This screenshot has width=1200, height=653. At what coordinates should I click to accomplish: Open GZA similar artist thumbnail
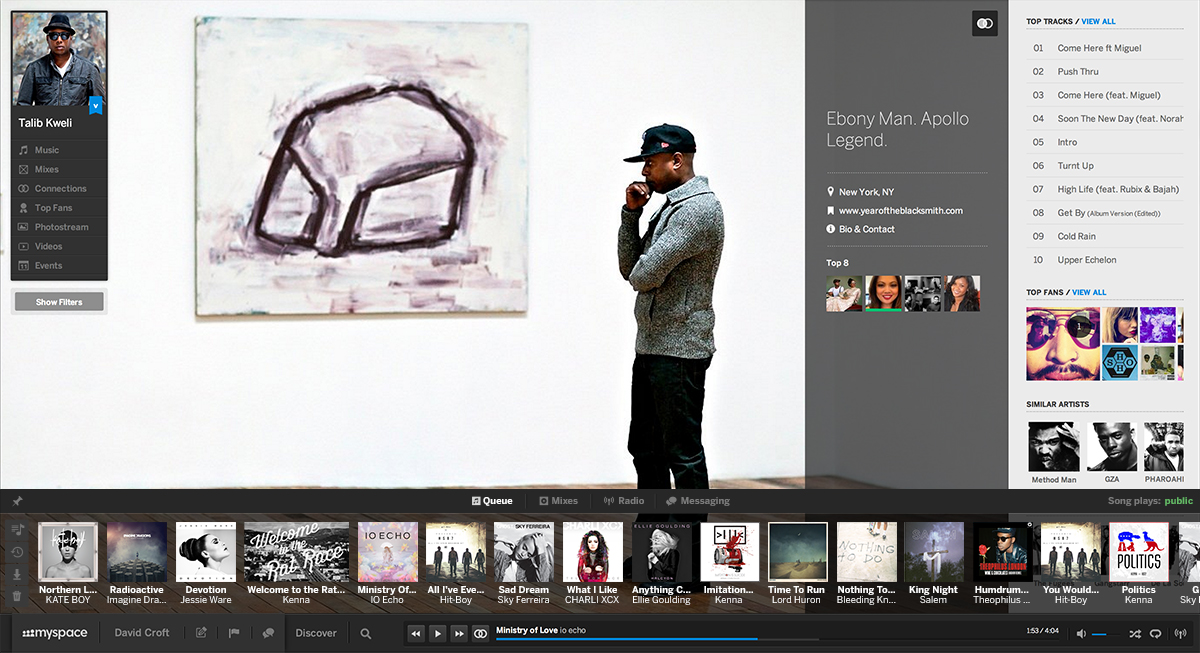tap(1112, 446)
